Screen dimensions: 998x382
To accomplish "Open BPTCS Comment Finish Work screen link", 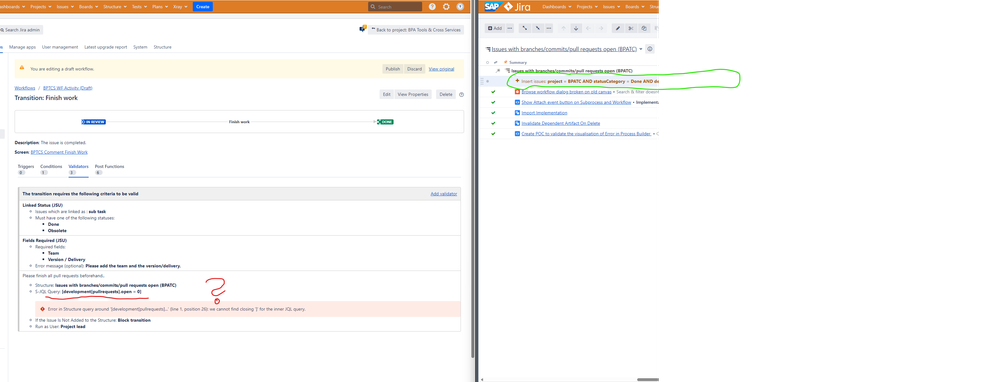I will coord(59,152).
